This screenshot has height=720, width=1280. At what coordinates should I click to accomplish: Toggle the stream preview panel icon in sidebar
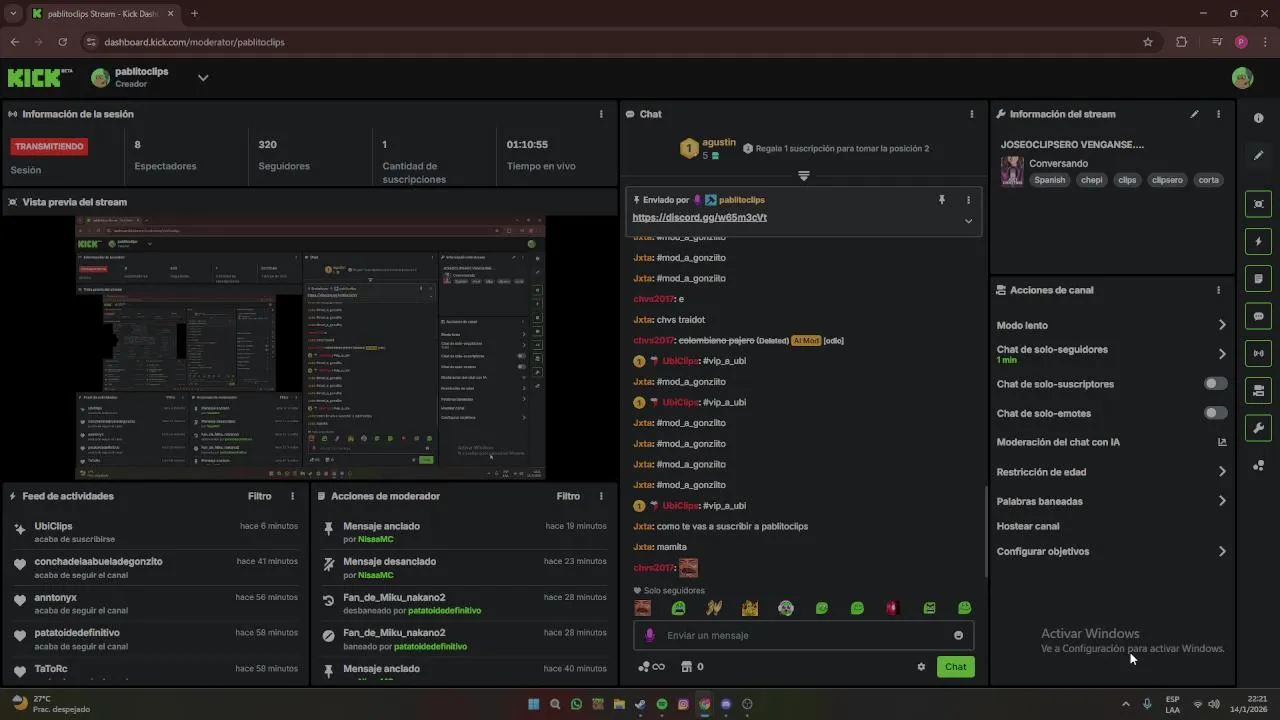[1258, 204]
